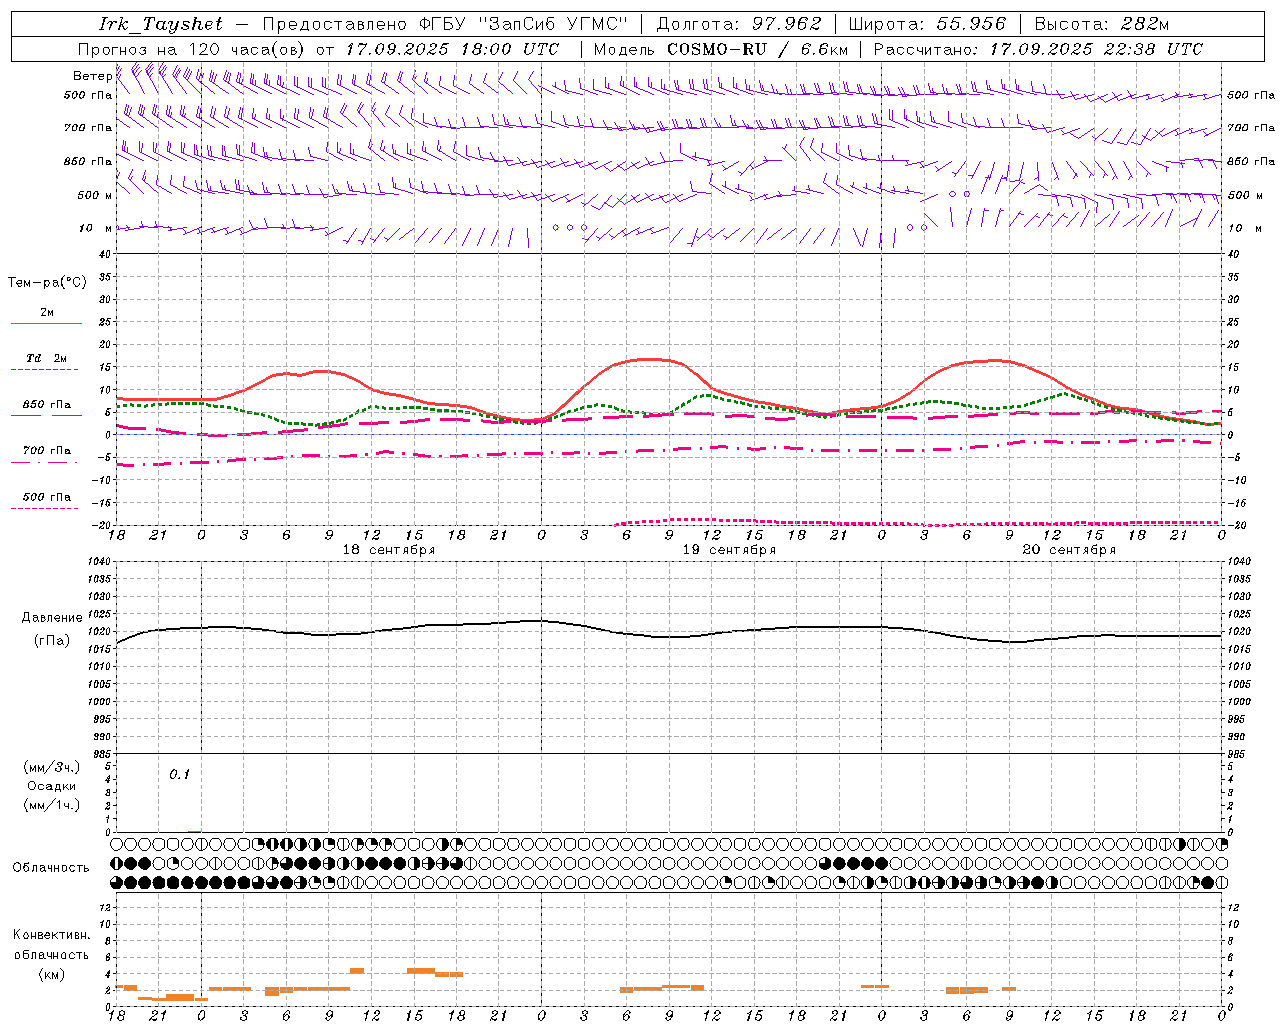Click the Облачность cloud cover label
Viewport: 1280px width, 1024px height.
(51, 868)
